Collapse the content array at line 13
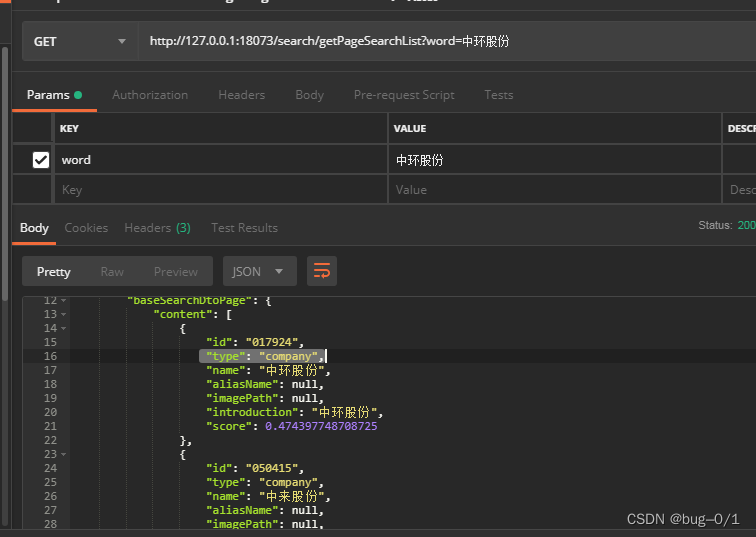 (x=64, y=314)
